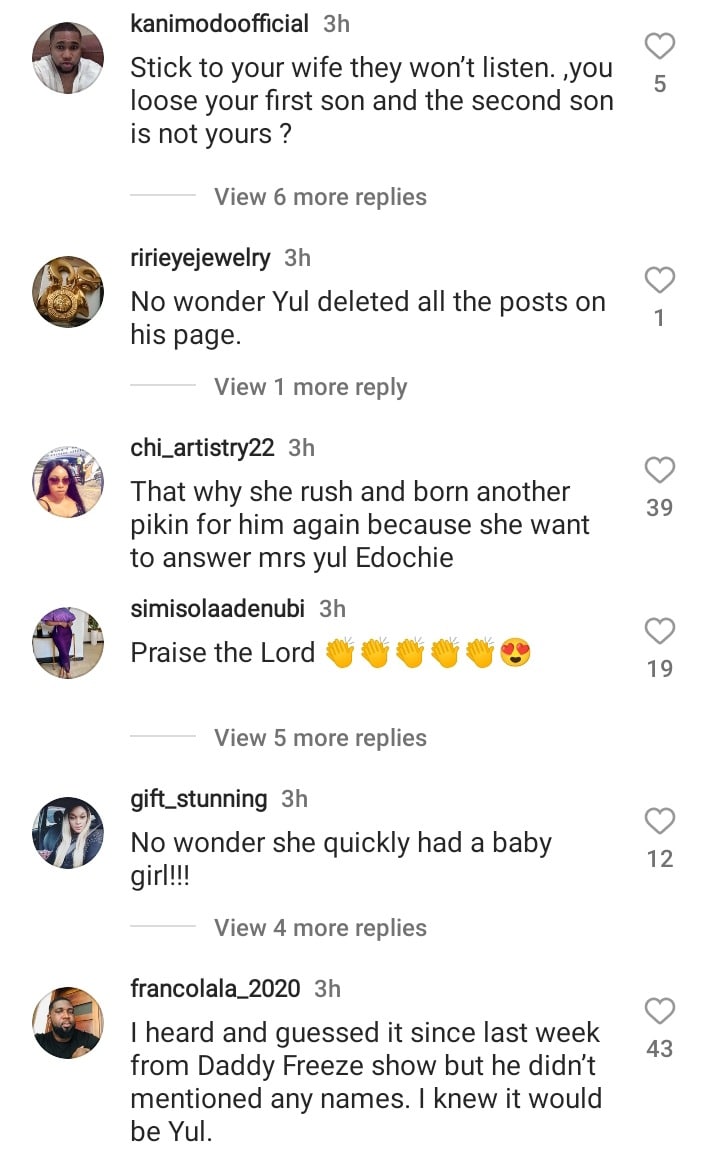Open the chi_artistry22 username link
Image resolution: width=720 pixels, height=1159 pixels.
202,448
